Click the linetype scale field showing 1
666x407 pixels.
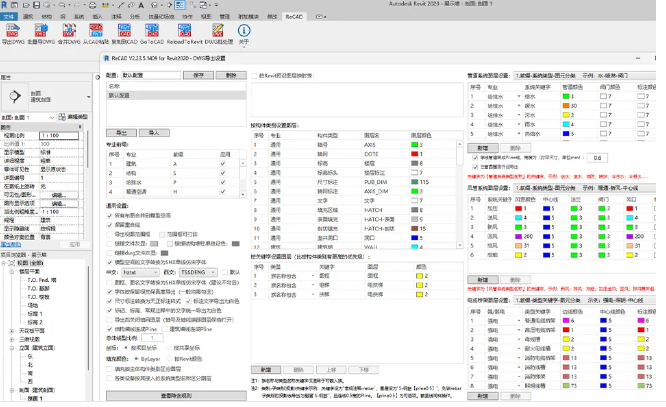(x=152, y=338)
